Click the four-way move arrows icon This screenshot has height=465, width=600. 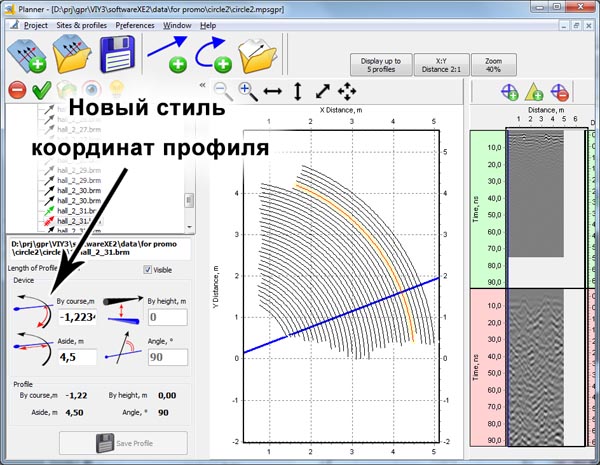click(347, 92)
